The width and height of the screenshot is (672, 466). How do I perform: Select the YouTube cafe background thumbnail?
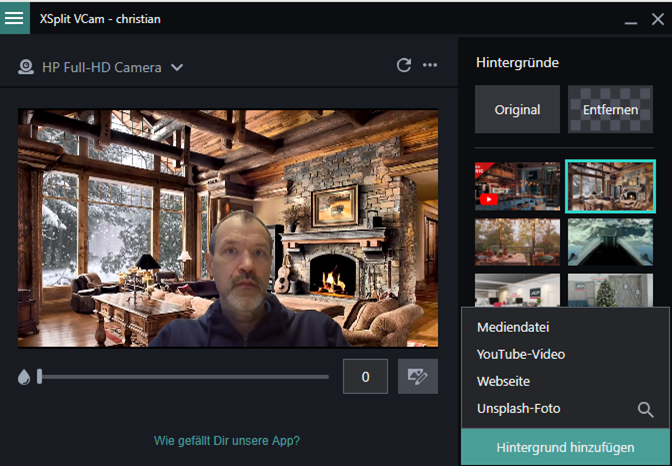pos(517,186)
